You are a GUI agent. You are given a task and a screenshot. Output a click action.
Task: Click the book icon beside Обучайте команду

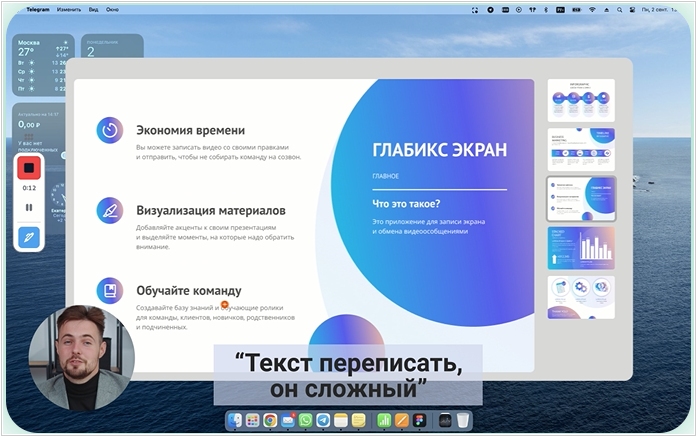click(x=110, y=291)
